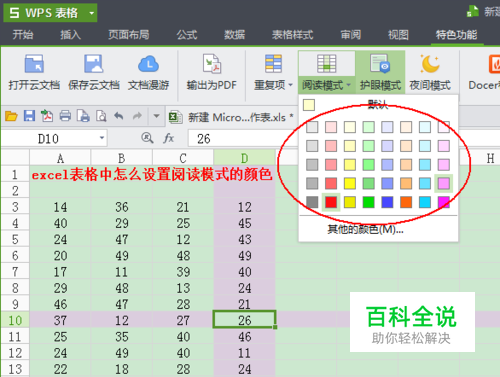Open the 重复项 dropdown arrow
This screenshot has height=377, width=500.
point(290,85)
